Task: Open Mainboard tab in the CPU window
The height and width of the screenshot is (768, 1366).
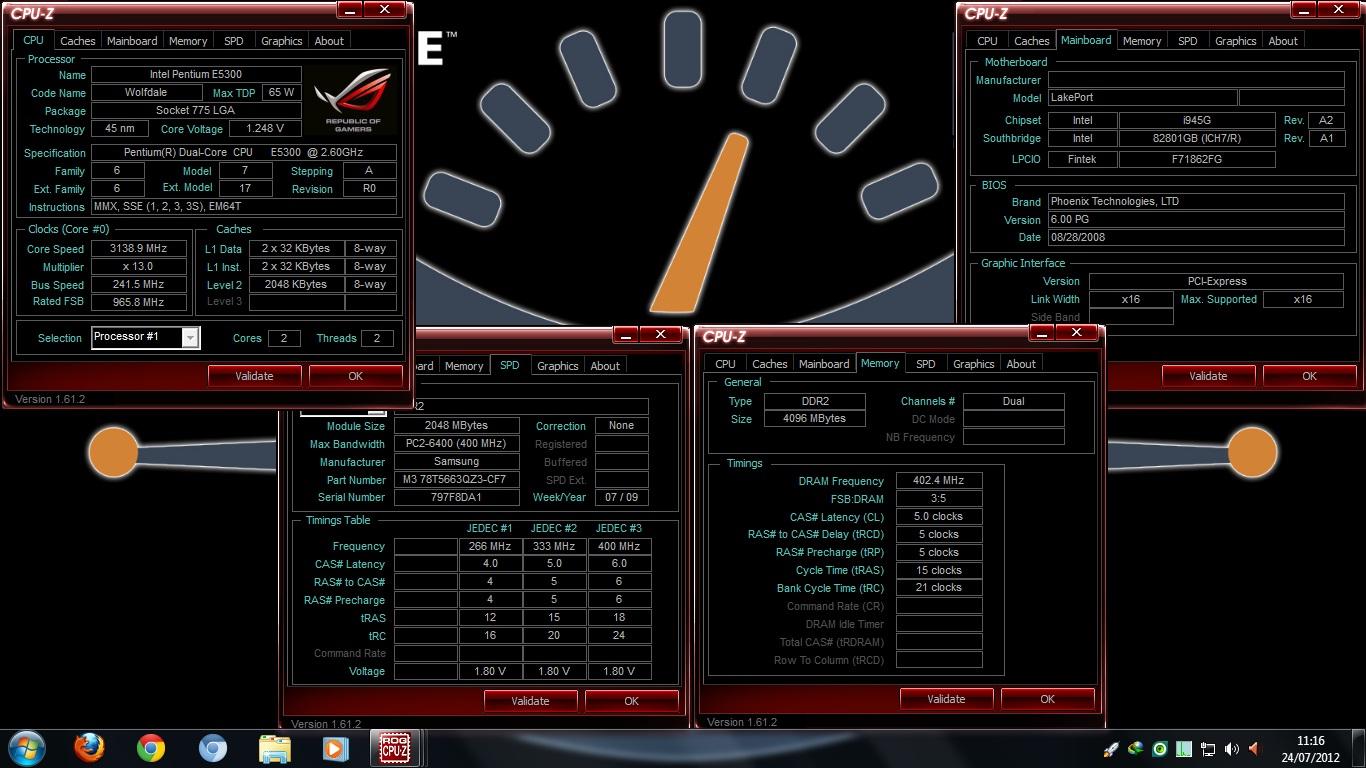Action: (132, 41)
